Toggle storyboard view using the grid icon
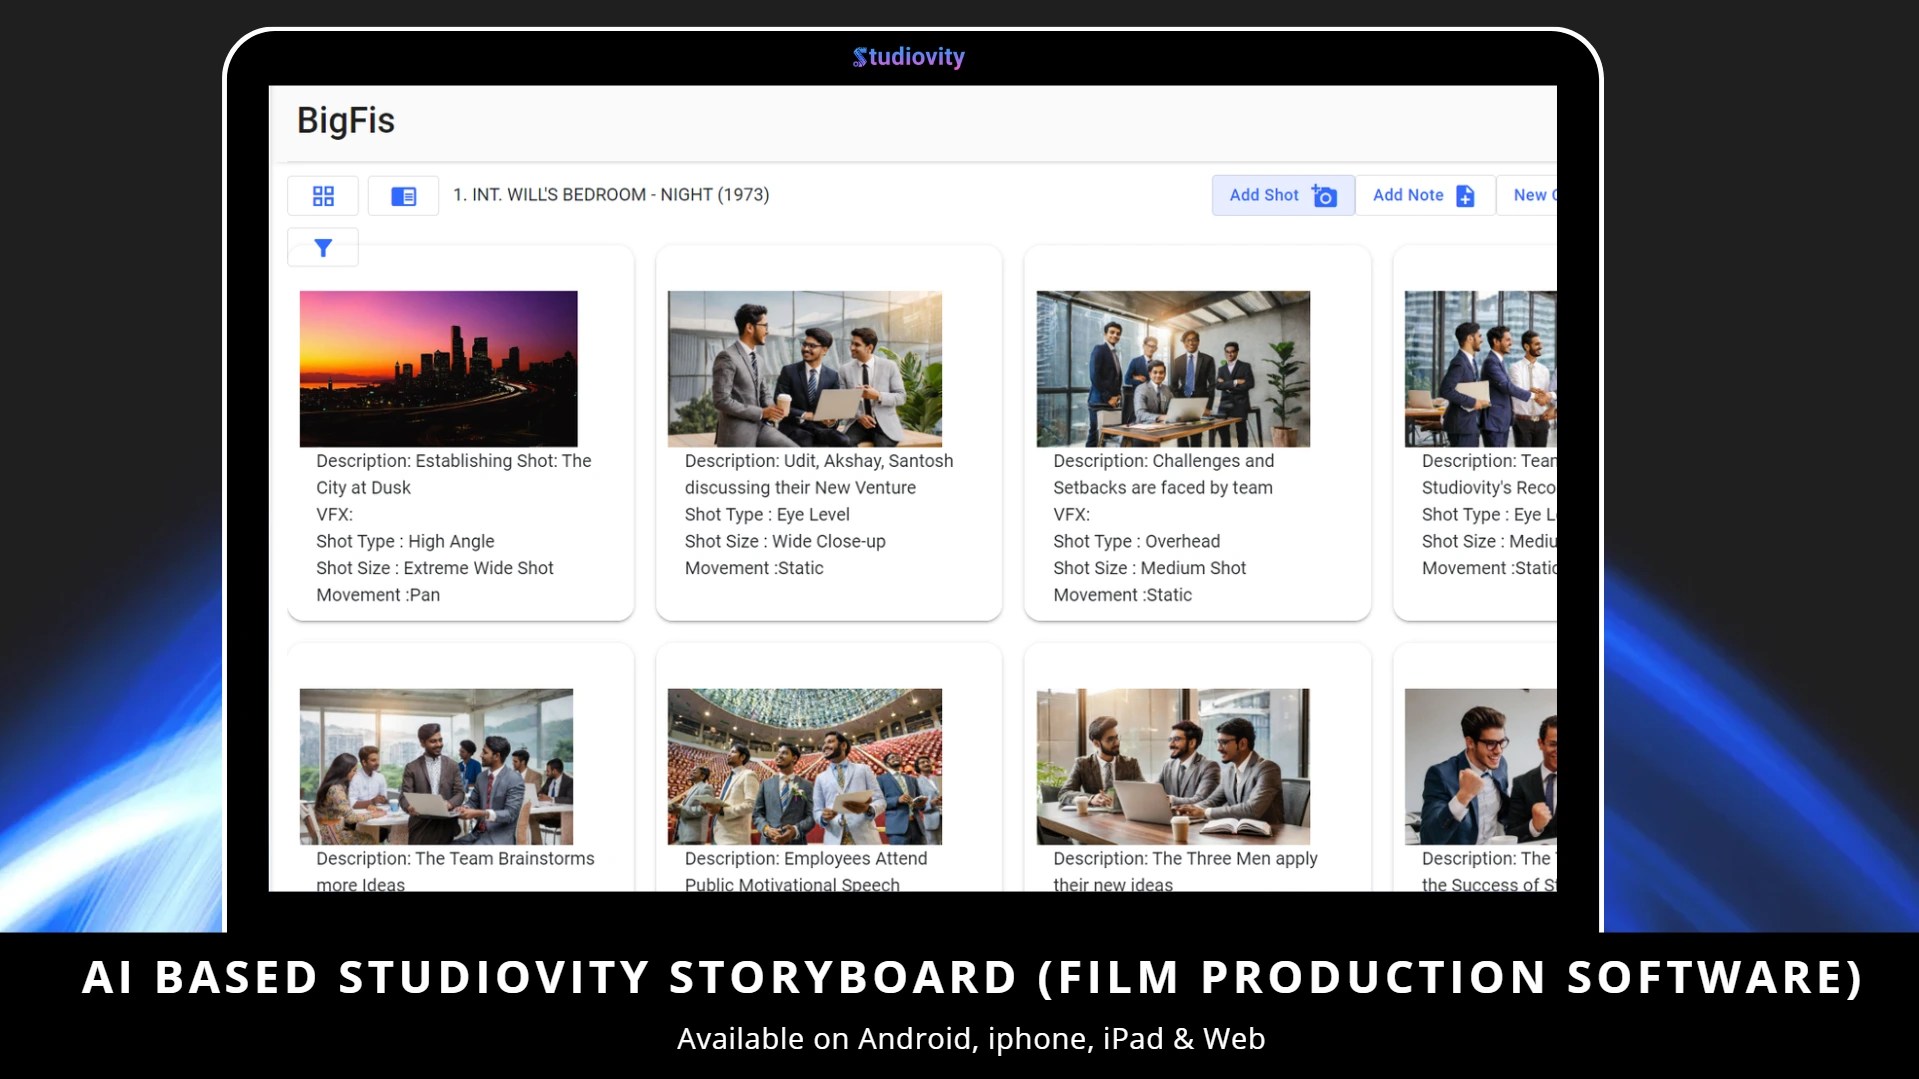1919x1079 pixels. (x=322, y=195)
